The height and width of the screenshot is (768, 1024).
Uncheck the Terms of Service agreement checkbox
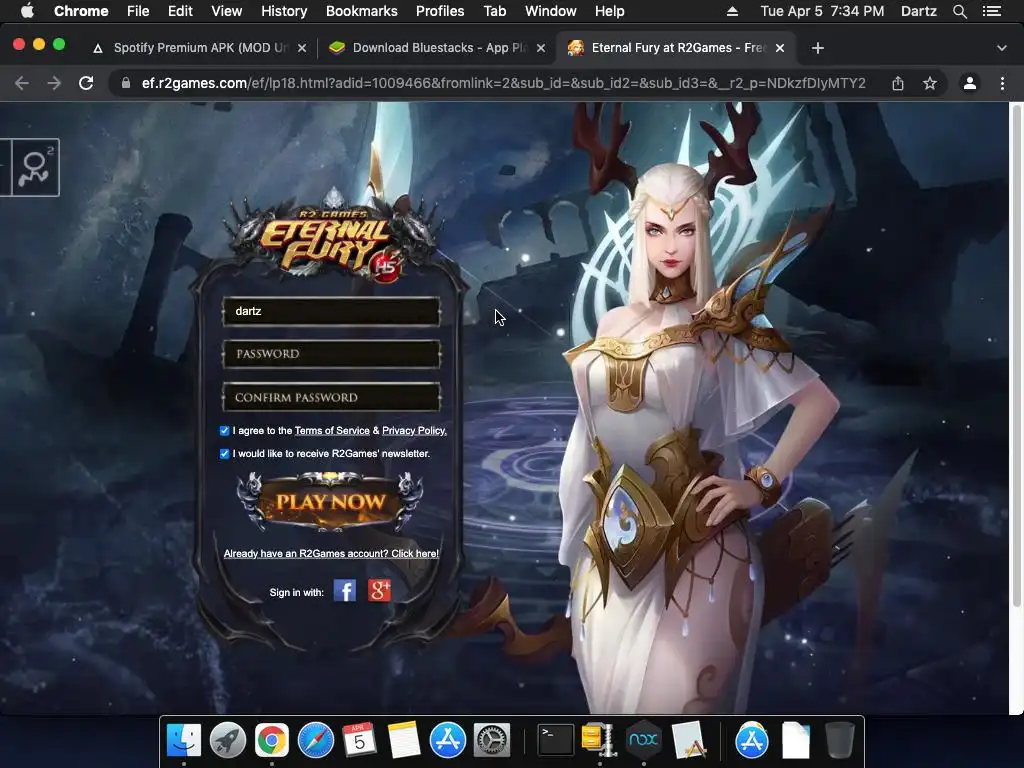point(225,430)
